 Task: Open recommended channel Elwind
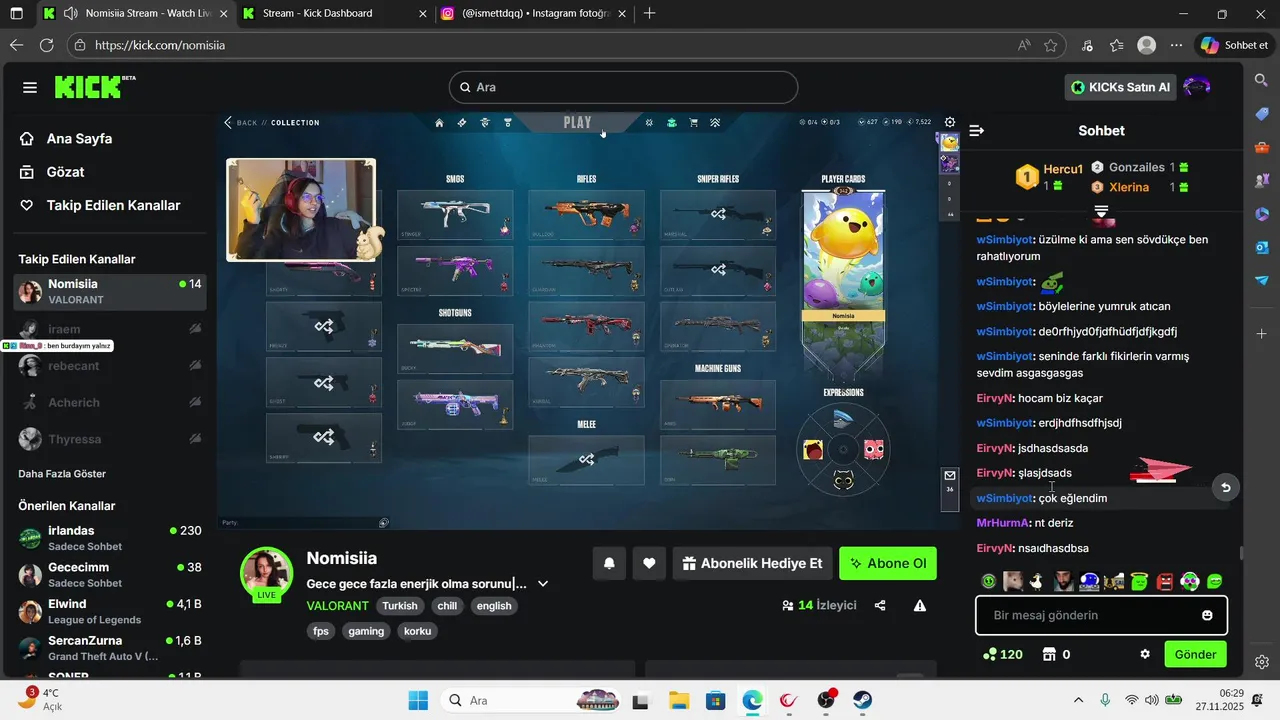tap(110, 611)
